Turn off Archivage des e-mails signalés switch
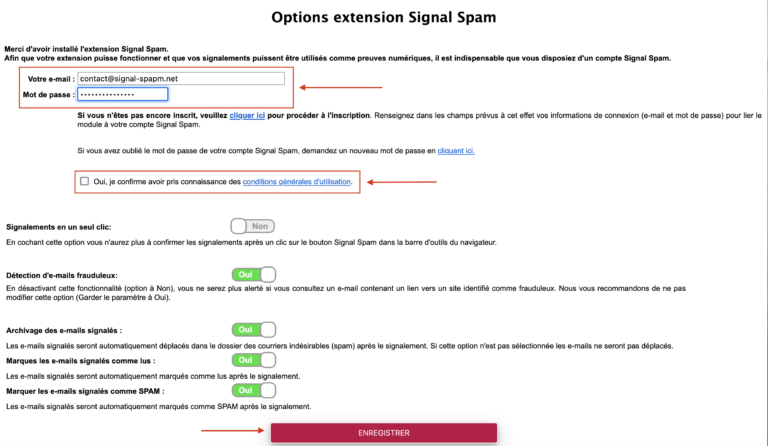The image size is (768, 446). click(254, 330)
